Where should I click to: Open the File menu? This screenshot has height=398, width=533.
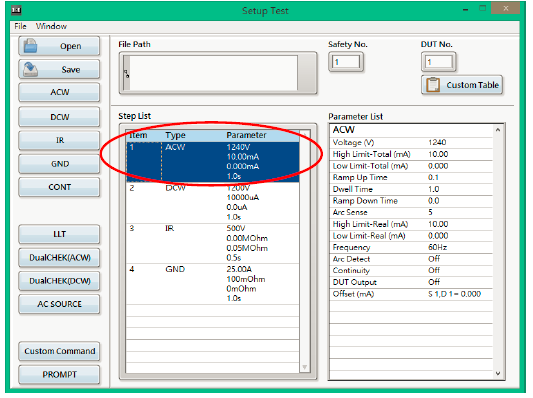pyautogui.click(x=20, y=26)
